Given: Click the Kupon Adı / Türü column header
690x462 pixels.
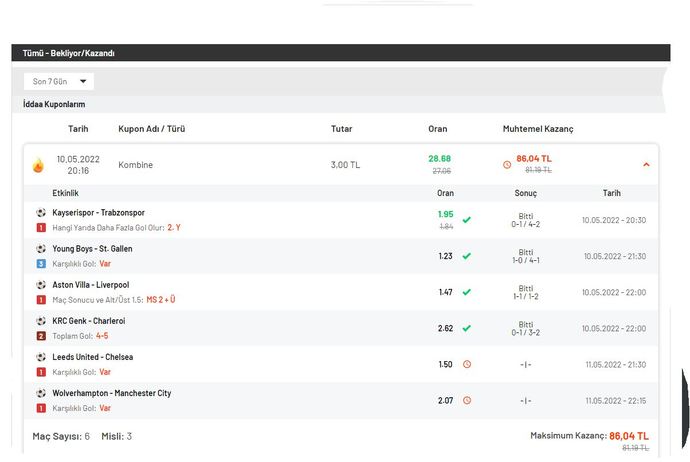Looking at the screenshot, I should pyautogui.click(x=151, y=129).
